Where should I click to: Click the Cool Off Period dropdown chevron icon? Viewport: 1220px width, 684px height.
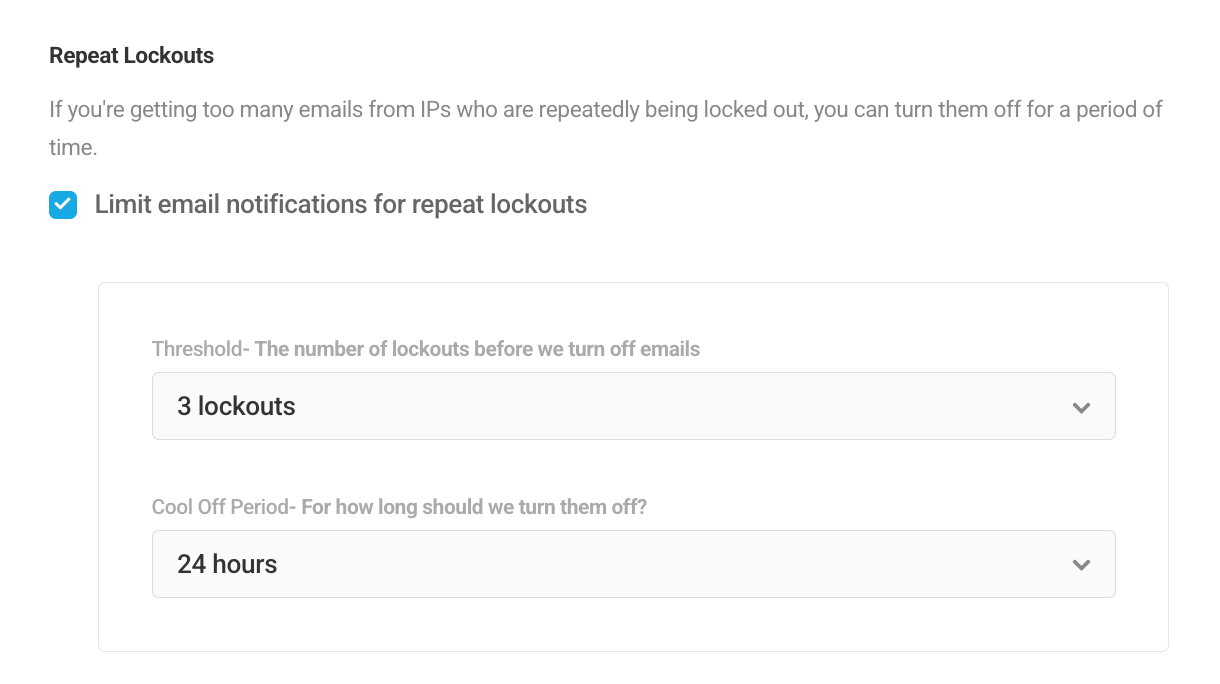[x=1081, y=564]
